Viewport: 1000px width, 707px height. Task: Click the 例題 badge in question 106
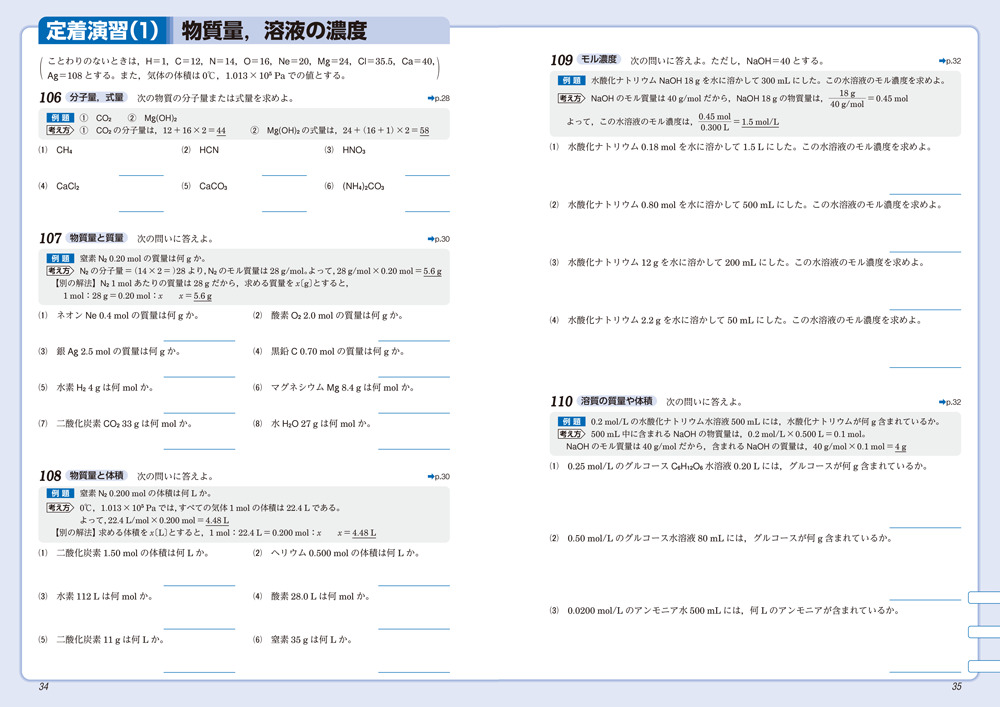[60, 118]
